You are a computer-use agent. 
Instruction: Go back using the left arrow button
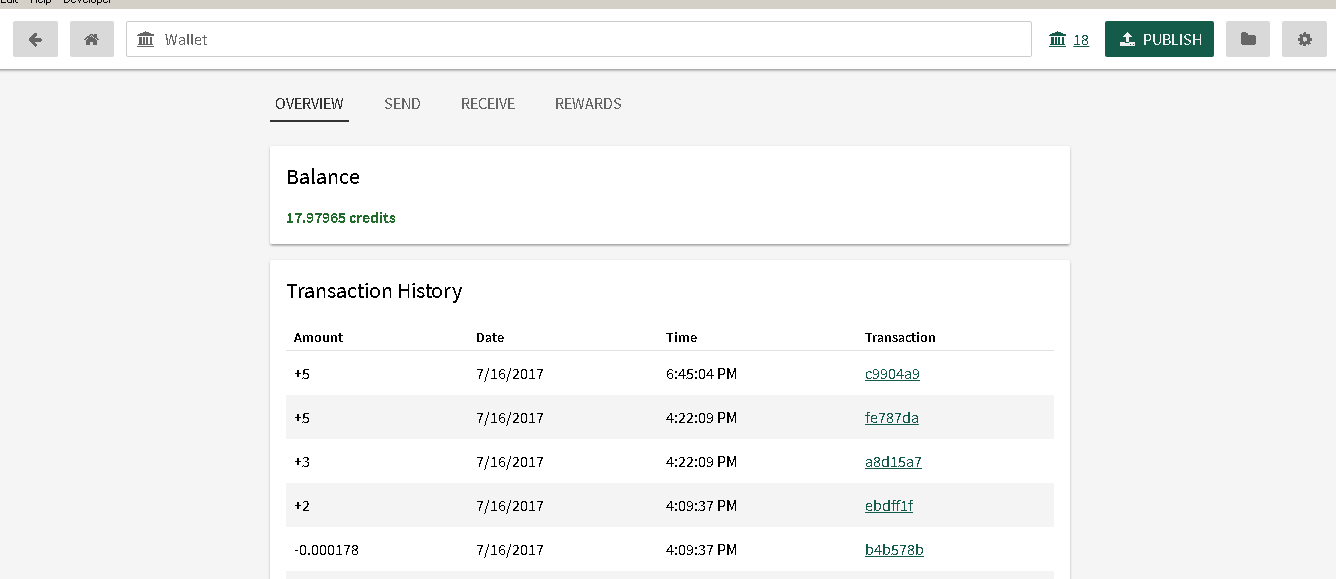pos(35,39)
